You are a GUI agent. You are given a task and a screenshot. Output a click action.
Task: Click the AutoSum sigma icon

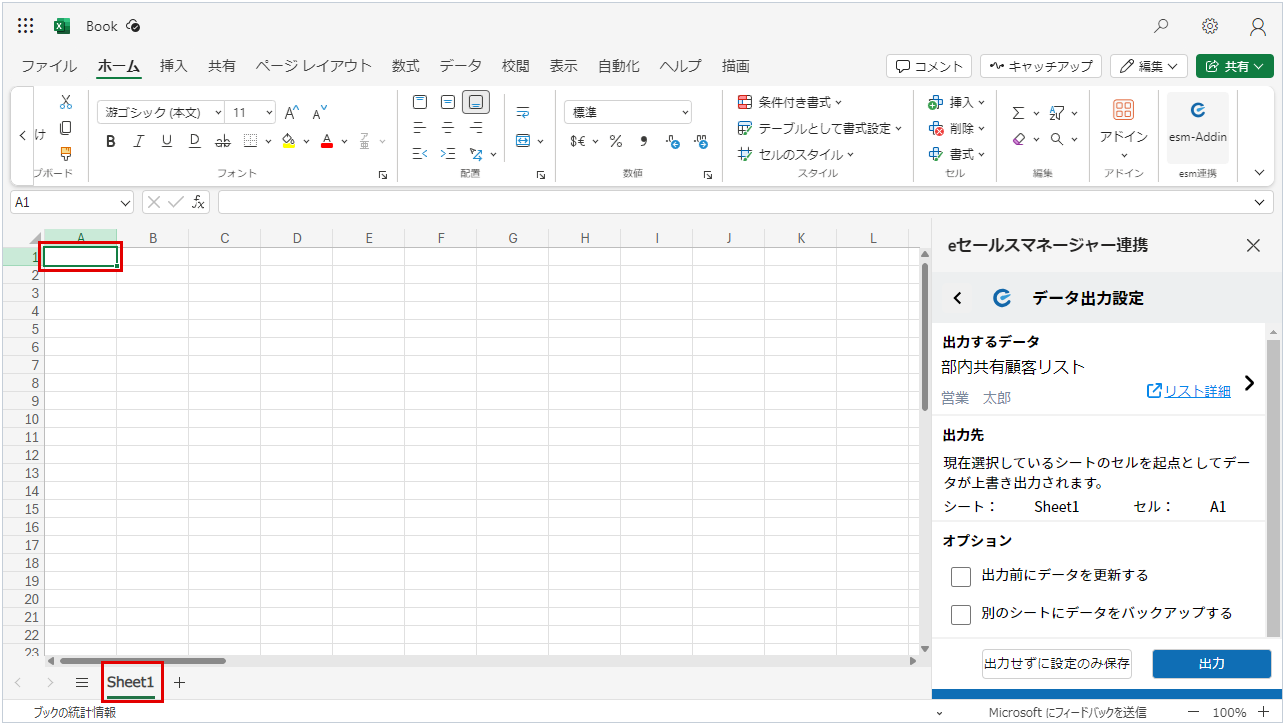pos(1018,113)
